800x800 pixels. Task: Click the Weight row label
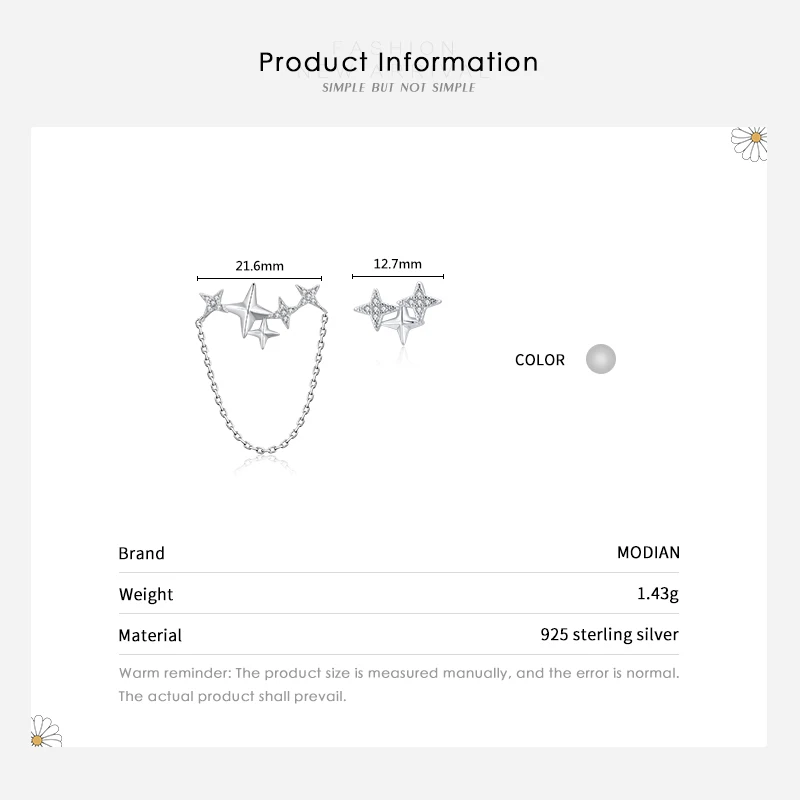[x=146, y=594]
